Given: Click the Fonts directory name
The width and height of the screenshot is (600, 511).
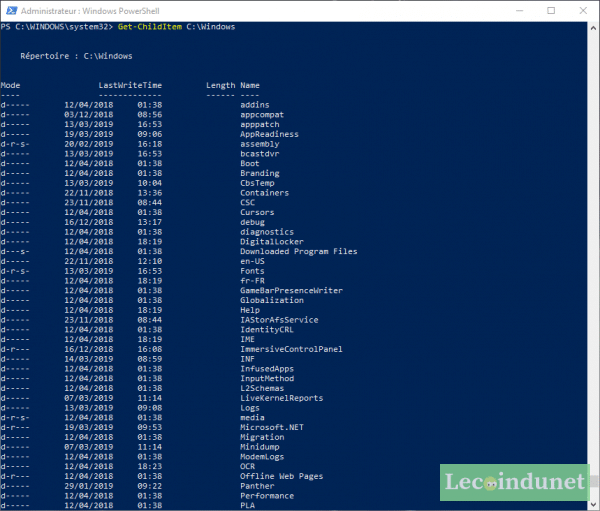Looking at the screenshot, I should (x=253, y=271).
